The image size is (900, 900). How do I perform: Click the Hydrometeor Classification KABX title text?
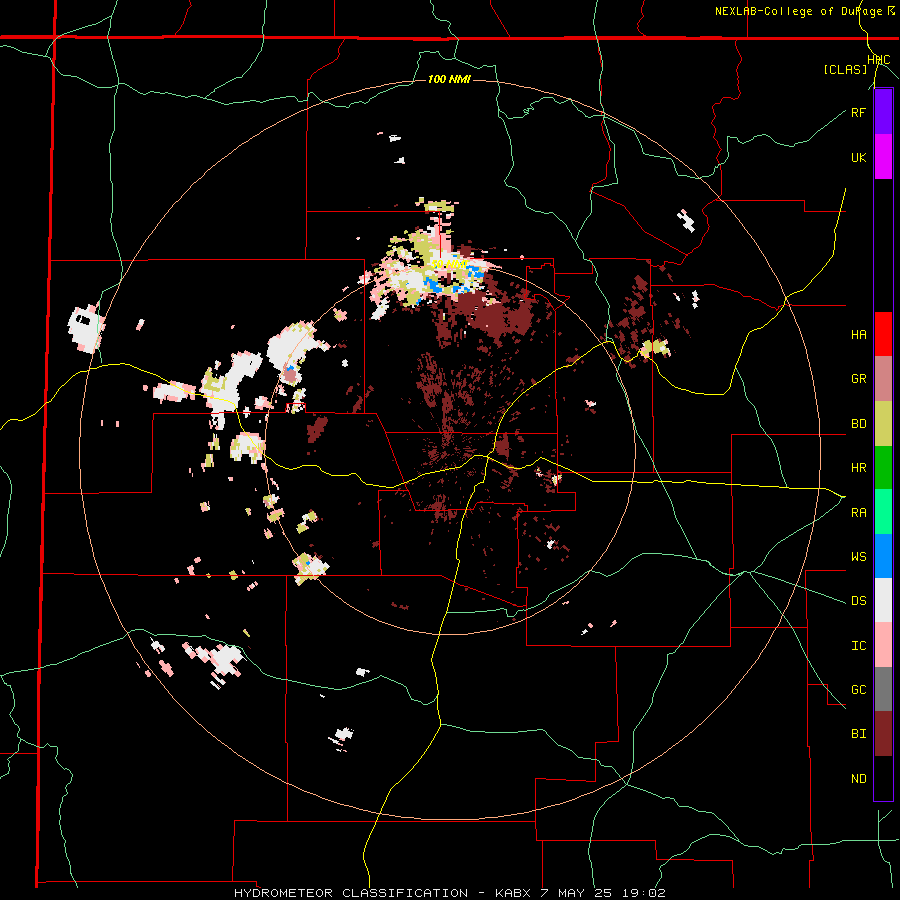449,893
